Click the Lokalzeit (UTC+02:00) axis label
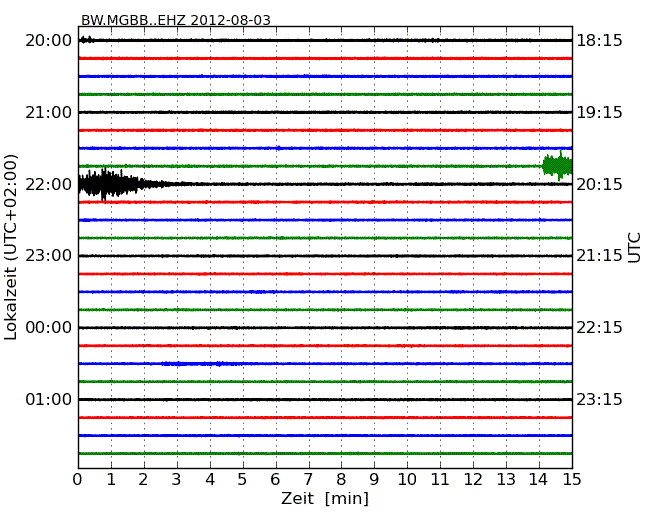Viewport: 650px width, 520px height. pos(11,247)
